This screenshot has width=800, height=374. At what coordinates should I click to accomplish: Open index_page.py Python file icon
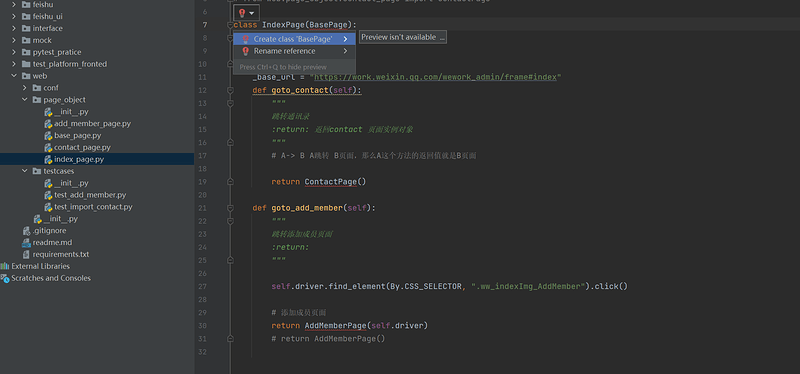click(x=48, y=159)
